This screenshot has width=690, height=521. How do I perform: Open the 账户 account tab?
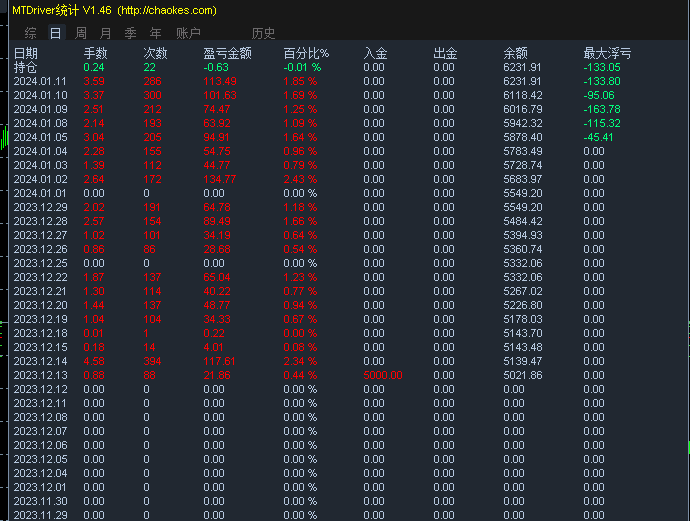(188, 33)
